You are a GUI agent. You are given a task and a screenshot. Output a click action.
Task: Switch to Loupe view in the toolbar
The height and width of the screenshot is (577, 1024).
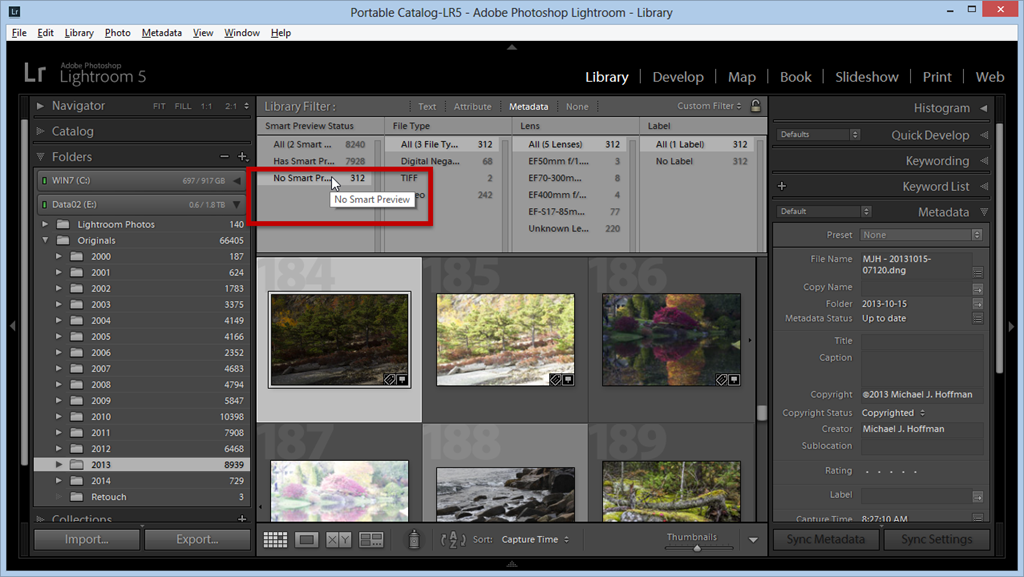click(307, 540)
